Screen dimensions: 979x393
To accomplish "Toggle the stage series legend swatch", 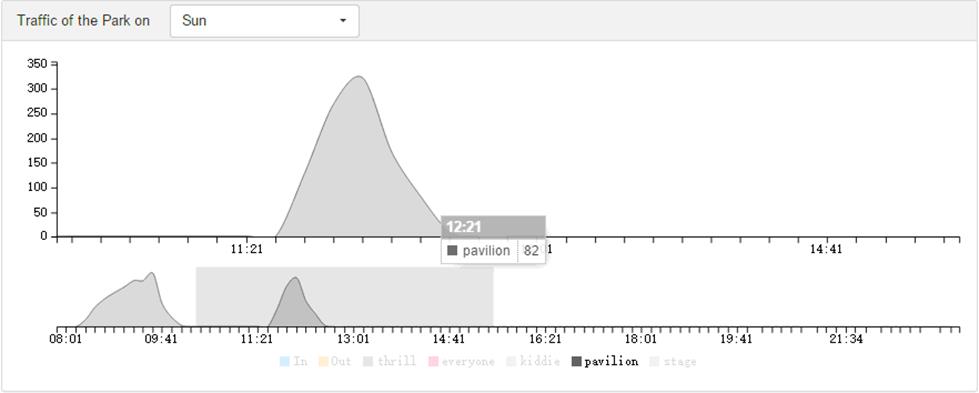I will 654,361.
